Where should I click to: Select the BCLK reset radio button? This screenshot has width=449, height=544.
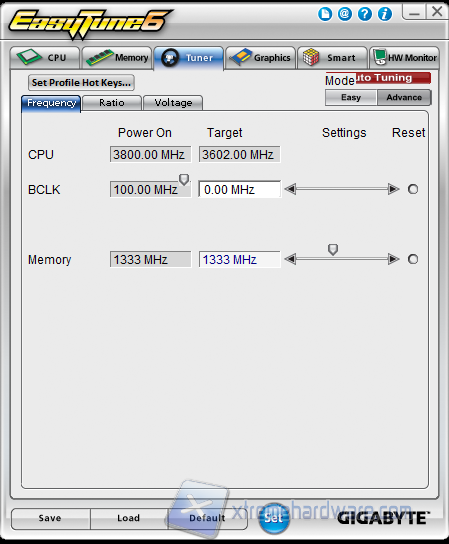[413, 189]
